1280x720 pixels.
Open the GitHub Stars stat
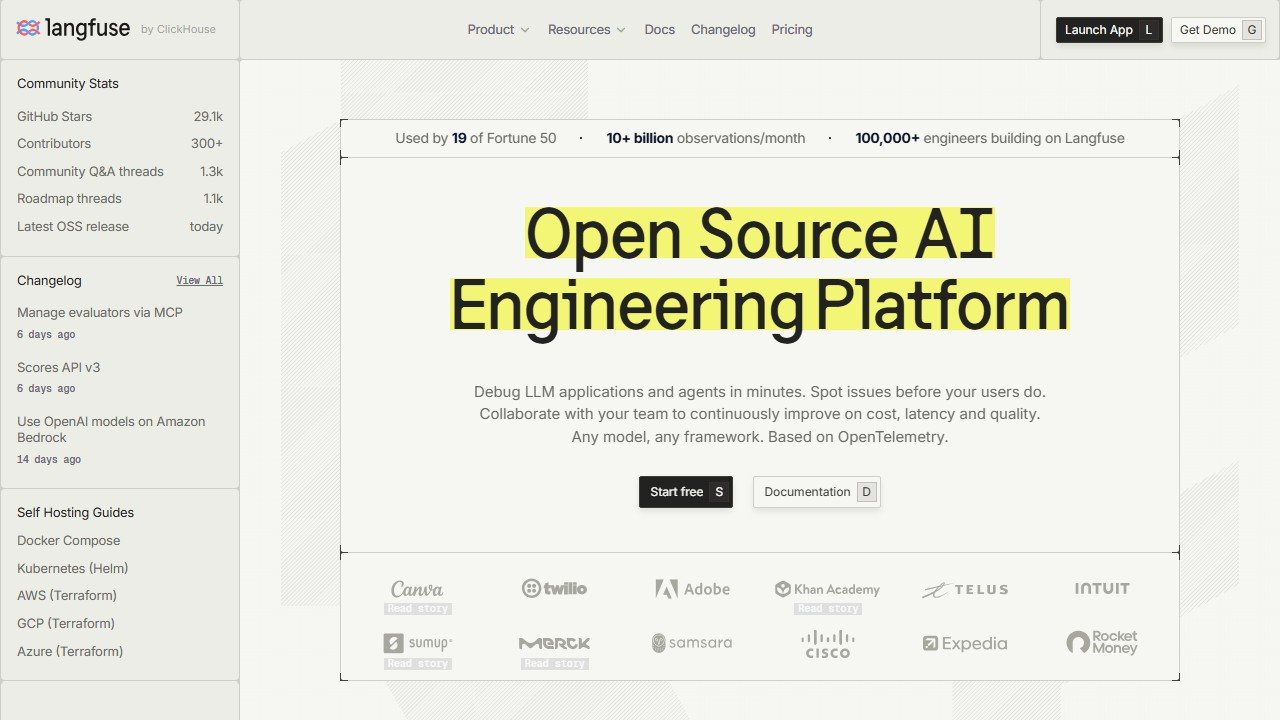coord(120,117)
